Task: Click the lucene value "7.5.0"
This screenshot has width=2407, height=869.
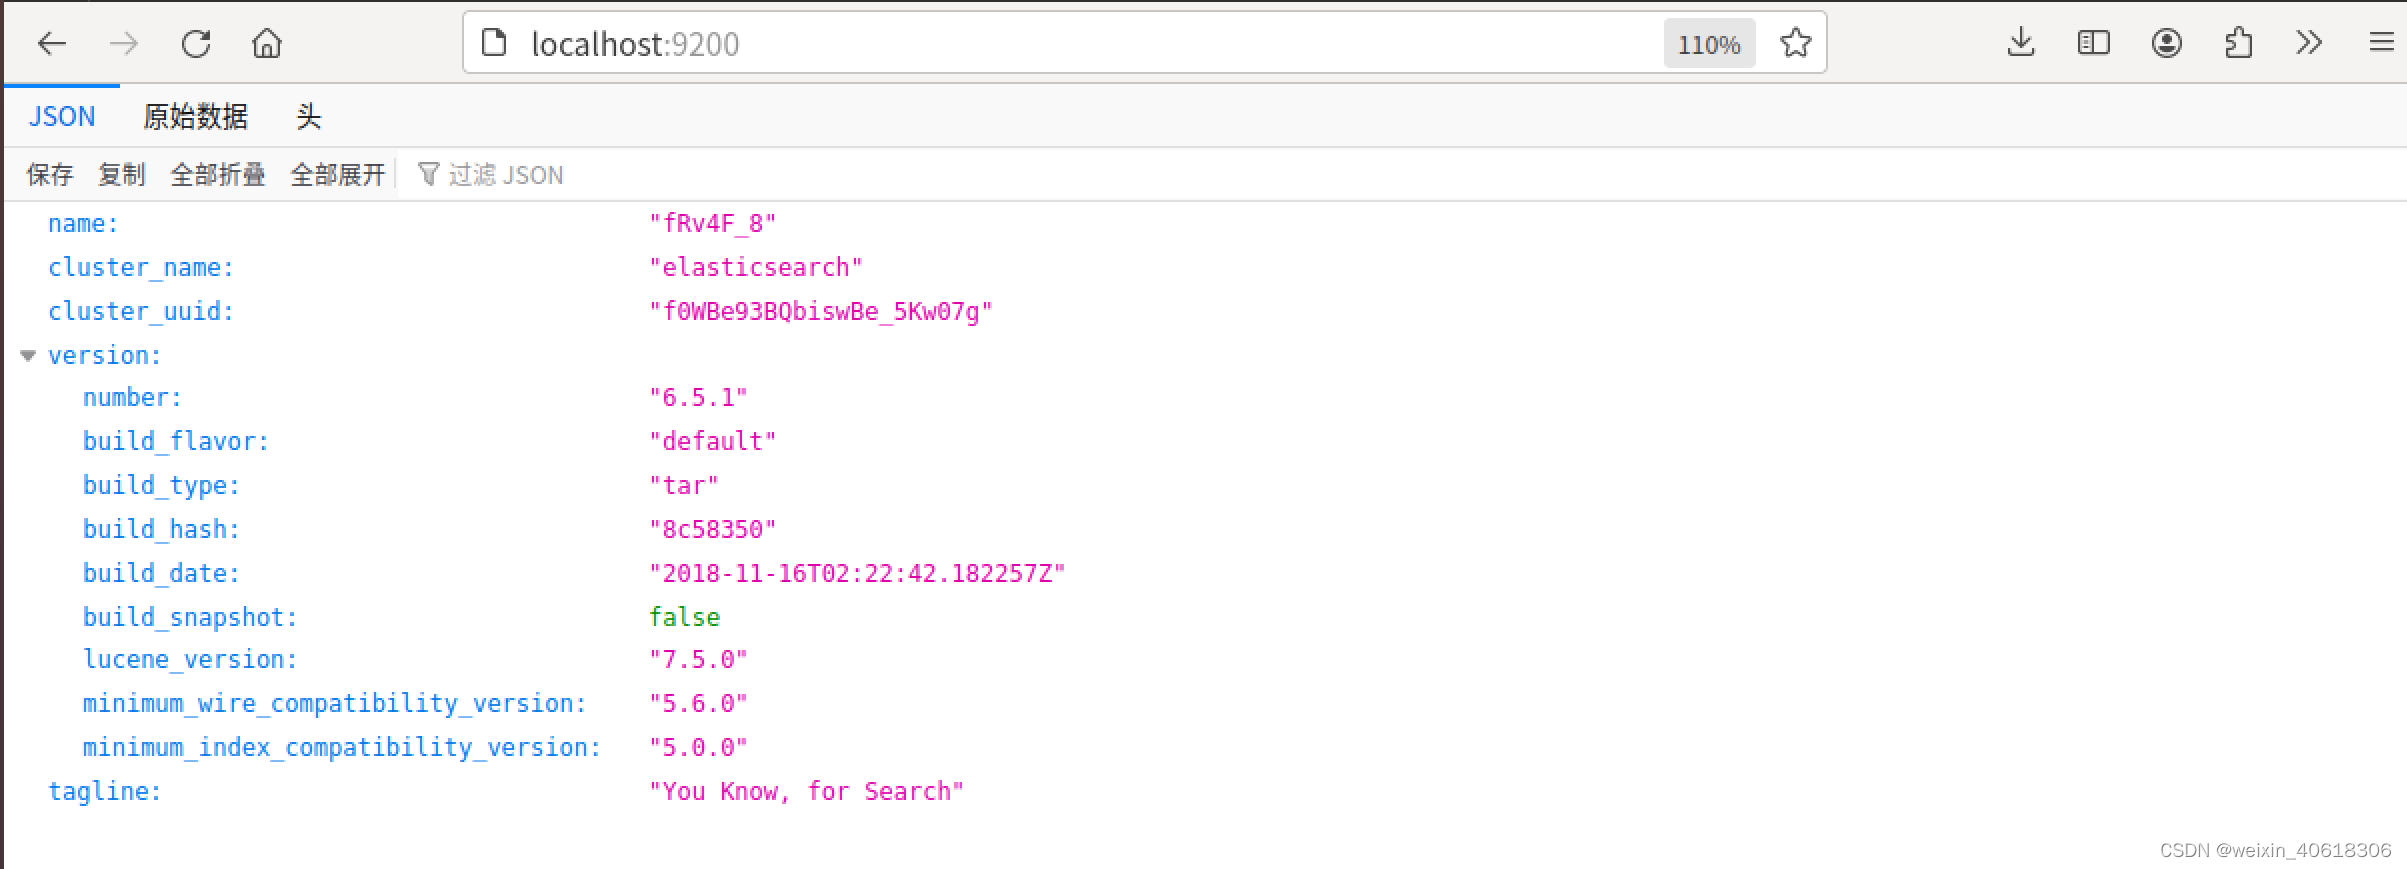Action: coord(698,660)
